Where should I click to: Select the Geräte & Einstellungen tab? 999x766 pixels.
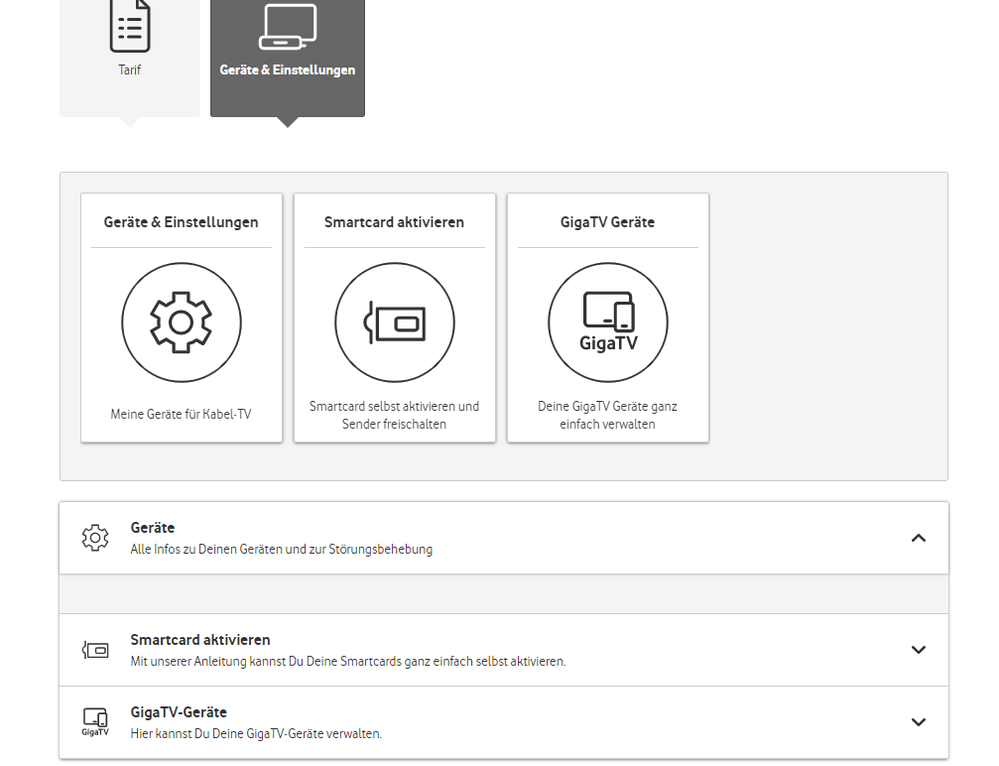pyautogui.click(x=287, y=58)
